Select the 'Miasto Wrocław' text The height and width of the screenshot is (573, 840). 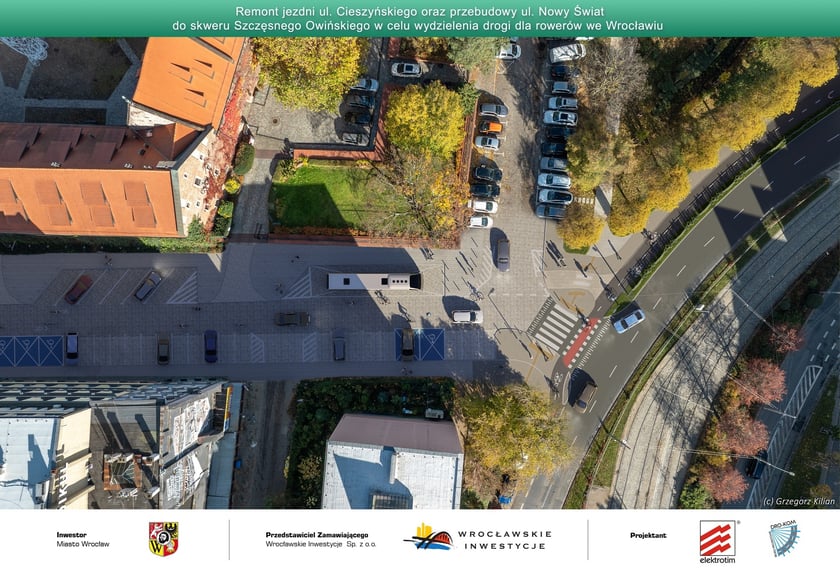tap(83, 544)
